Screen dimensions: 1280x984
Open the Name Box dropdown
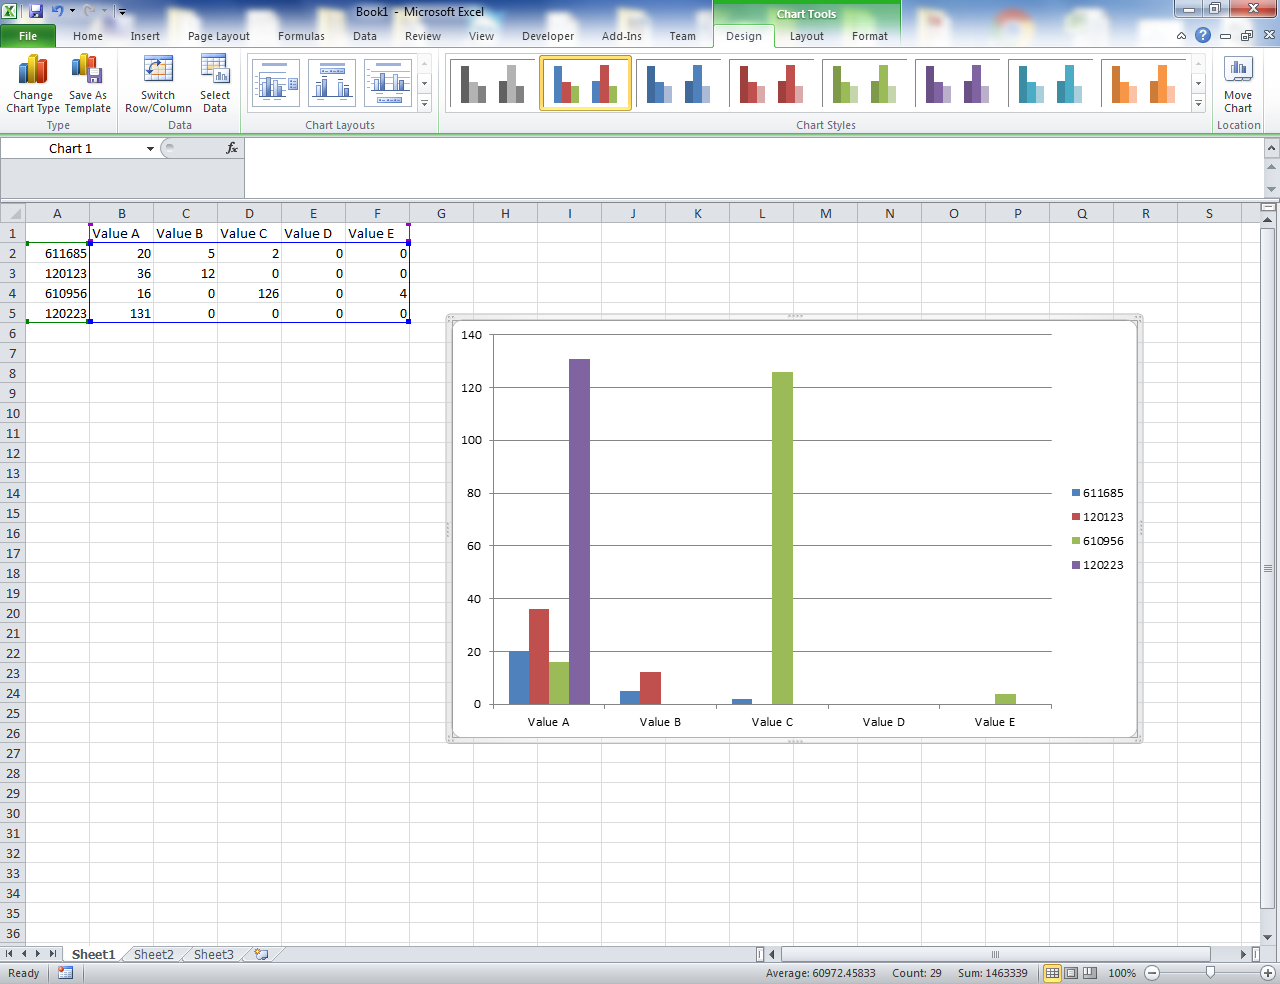tap(150, 149)
